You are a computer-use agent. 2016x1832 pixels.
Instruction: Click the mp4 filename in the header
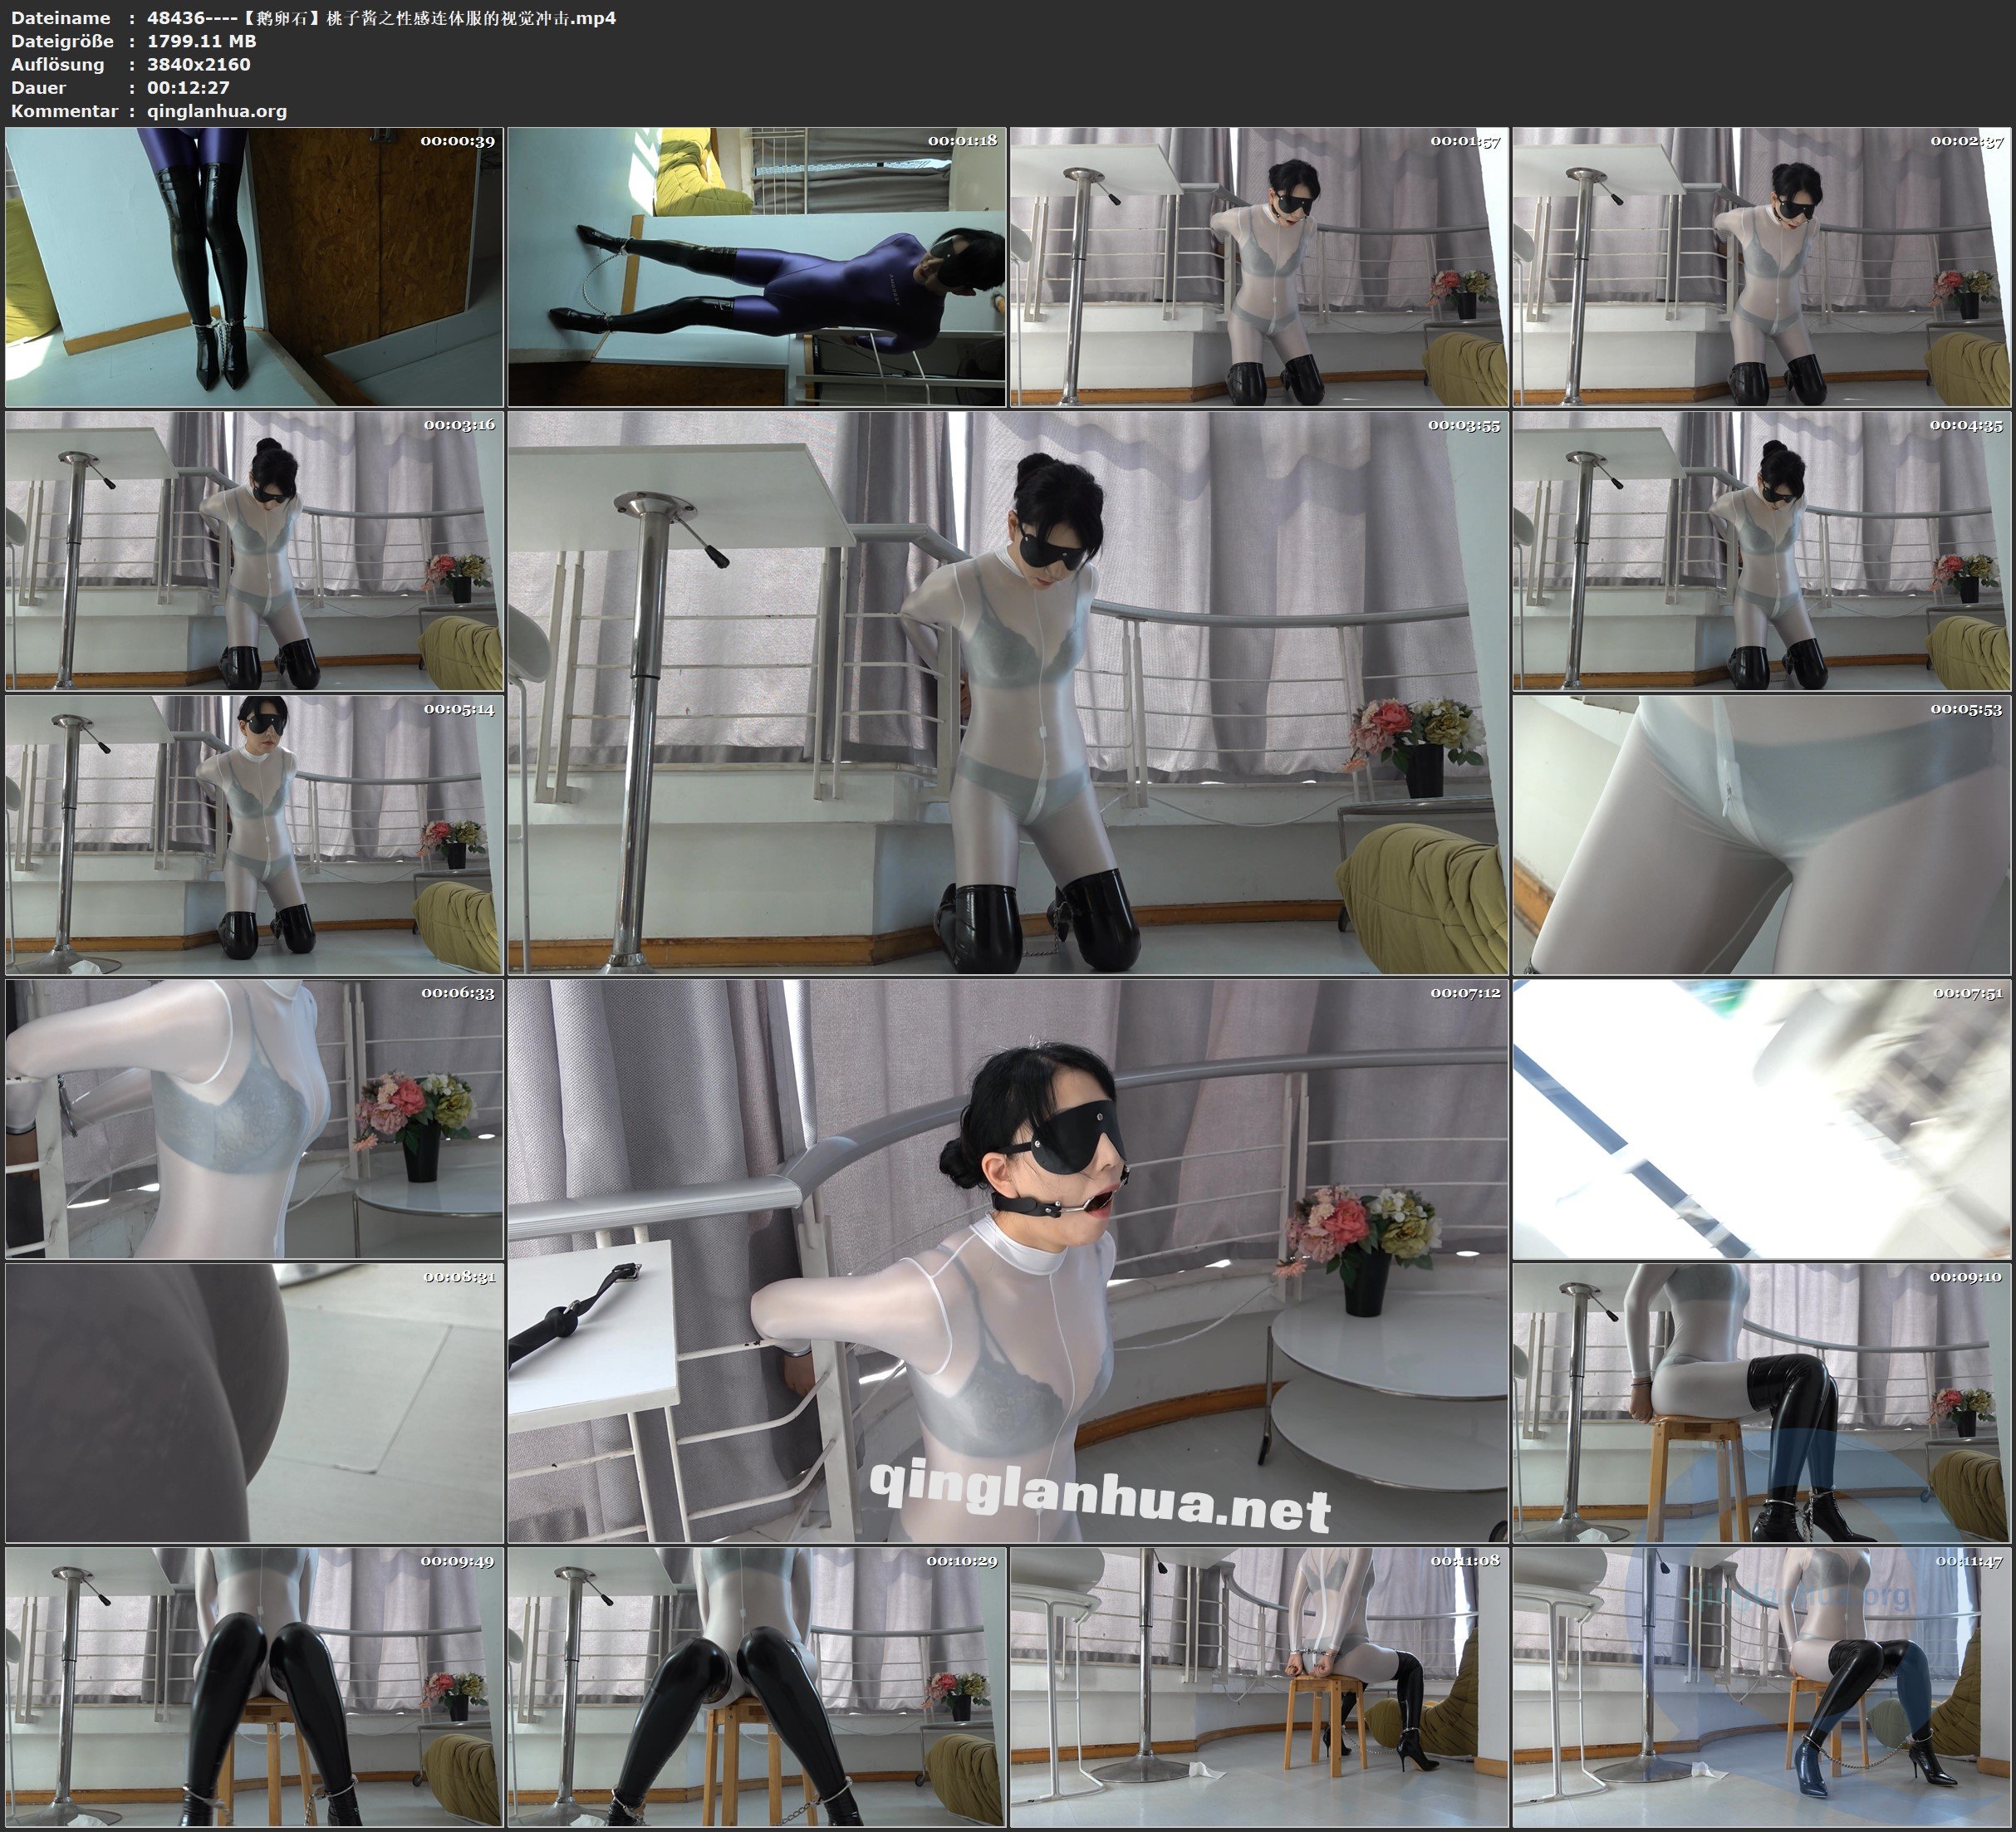(381, 17)
